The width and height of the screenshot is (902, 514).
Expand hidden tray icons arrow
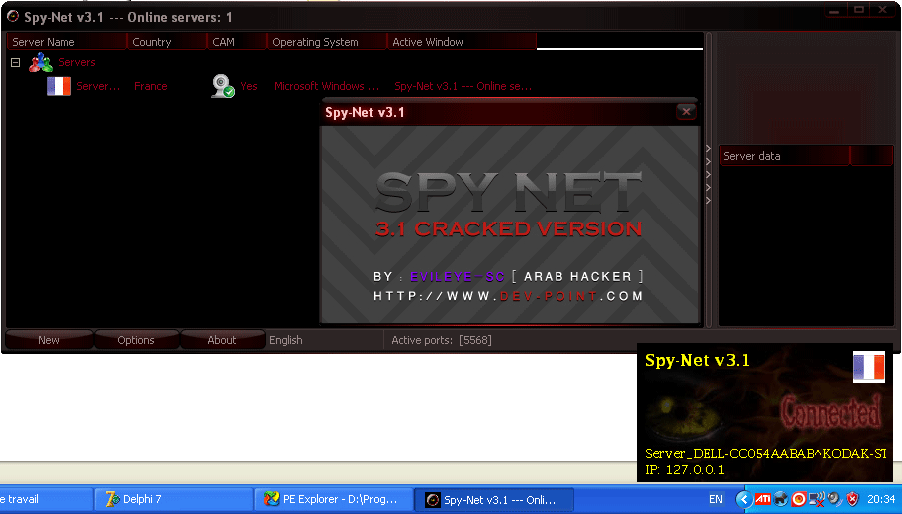click(743, 499)
